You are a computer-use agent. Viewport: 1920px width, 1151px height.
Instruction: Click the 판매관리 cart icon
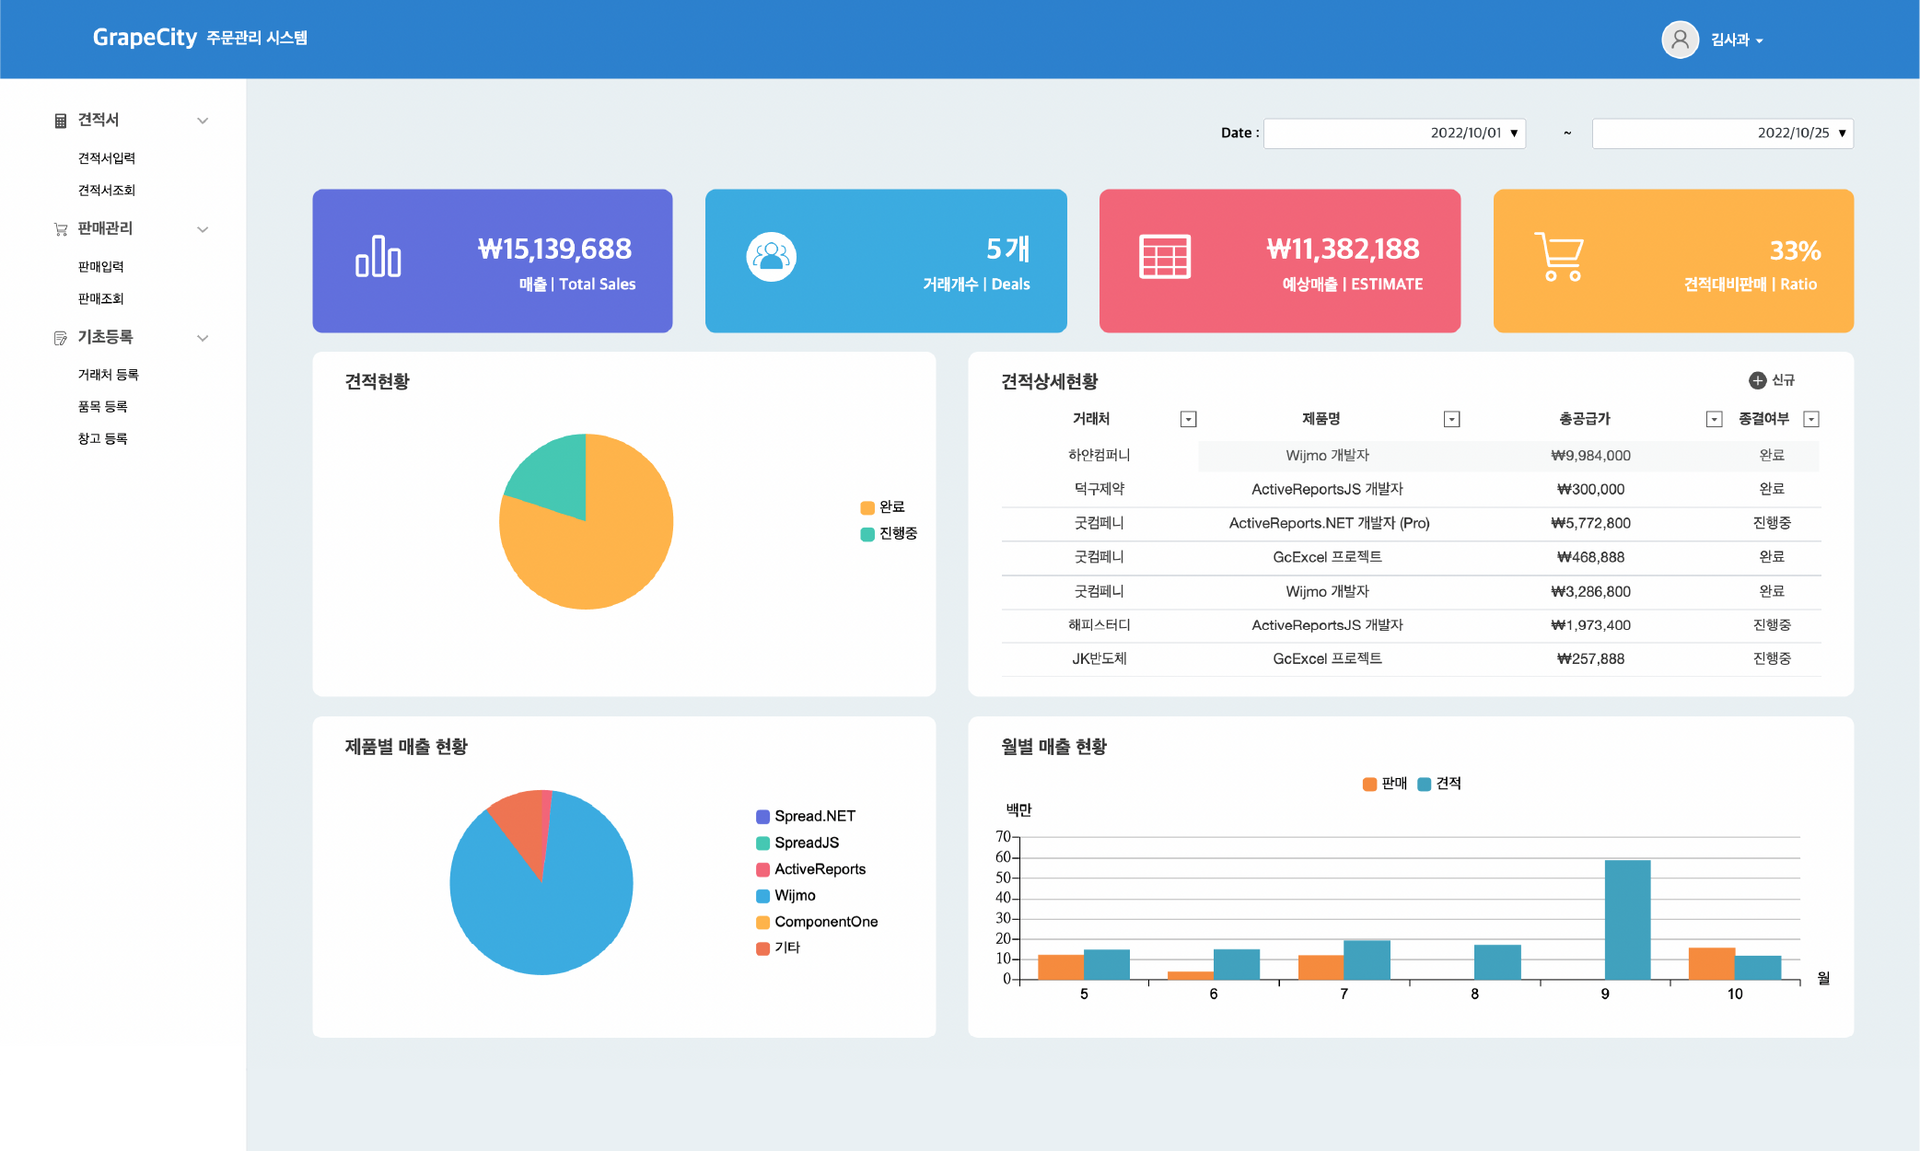60,229
